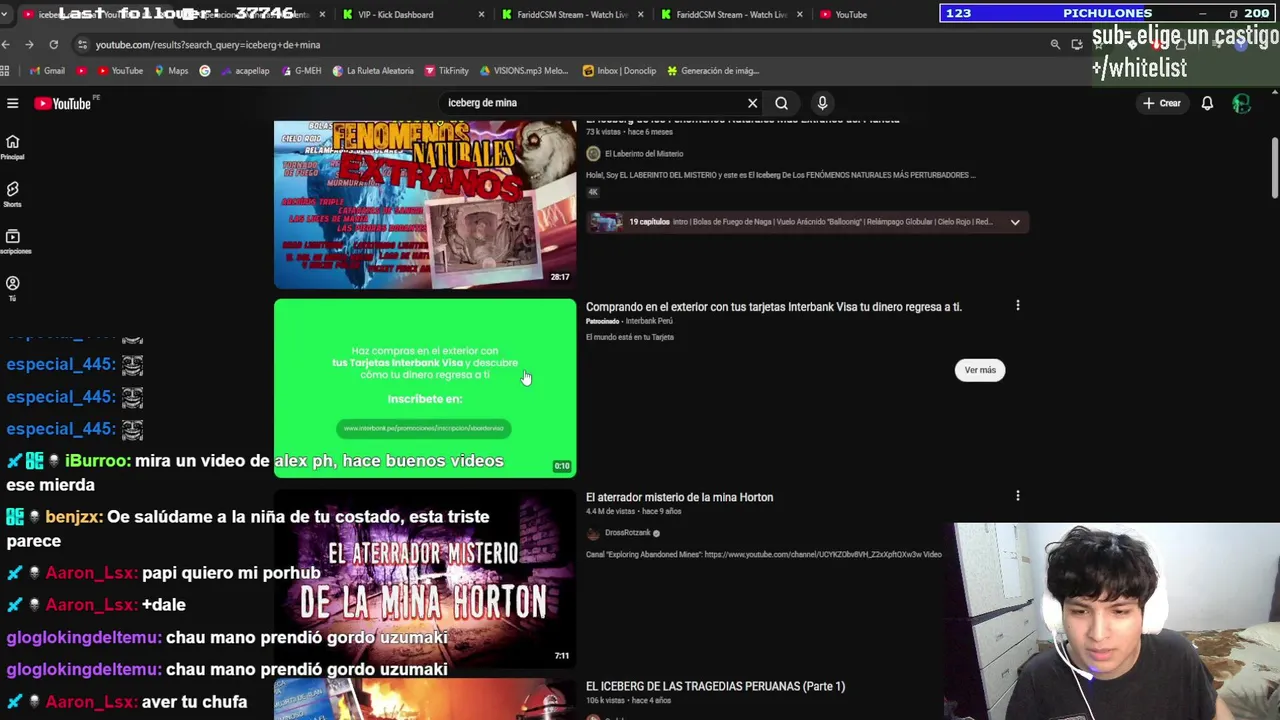Image resolution: width=1280 pixels, height=720 pixels.
Task: Click the 19 capítulos small chapter thumbnail
Action: pyautogui.click(x=604, y=222)
